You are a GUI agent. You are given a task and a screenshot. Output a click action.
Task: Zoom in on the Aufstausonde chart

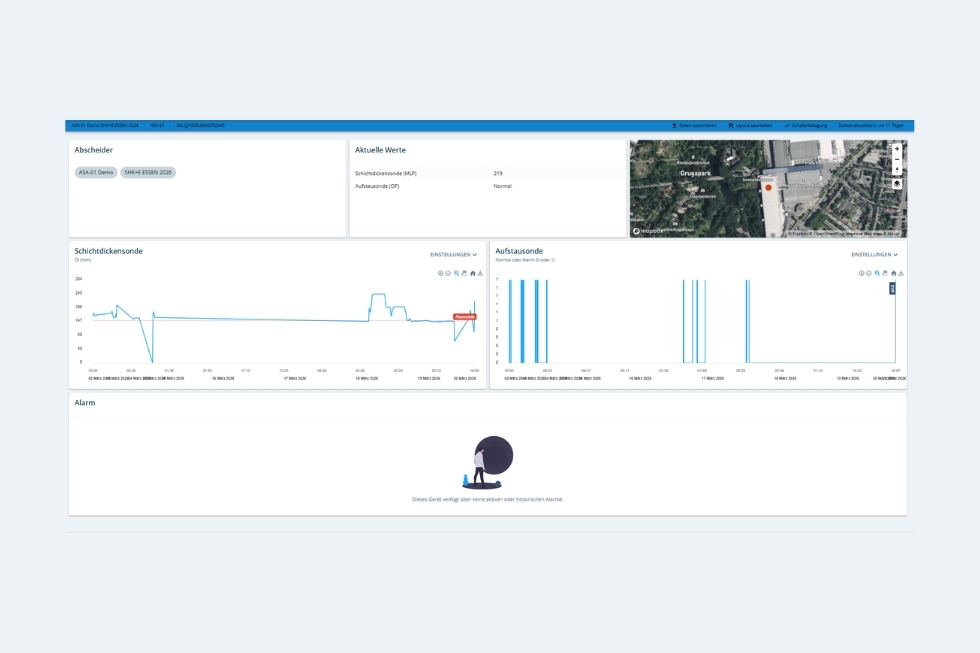coord(861,273)
